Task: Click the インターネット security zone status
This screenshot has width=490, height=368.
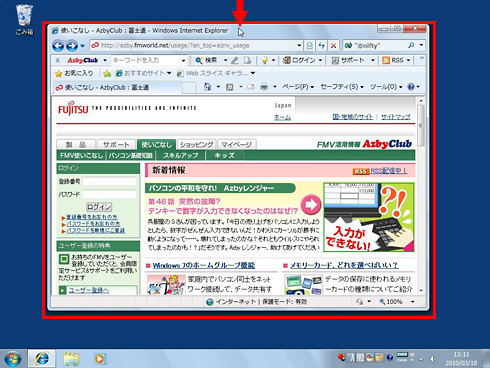Action: 256,302
